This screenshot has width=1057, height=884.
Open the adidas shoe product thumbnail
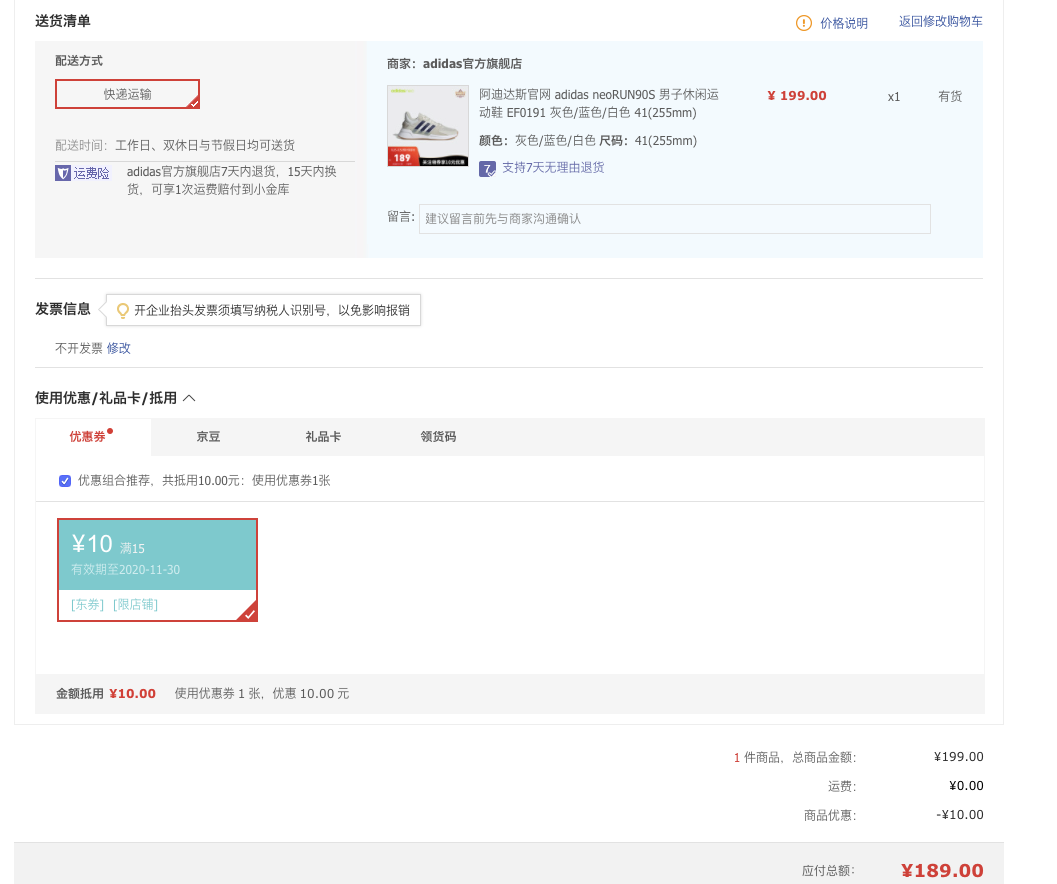(x=427, y=125)
